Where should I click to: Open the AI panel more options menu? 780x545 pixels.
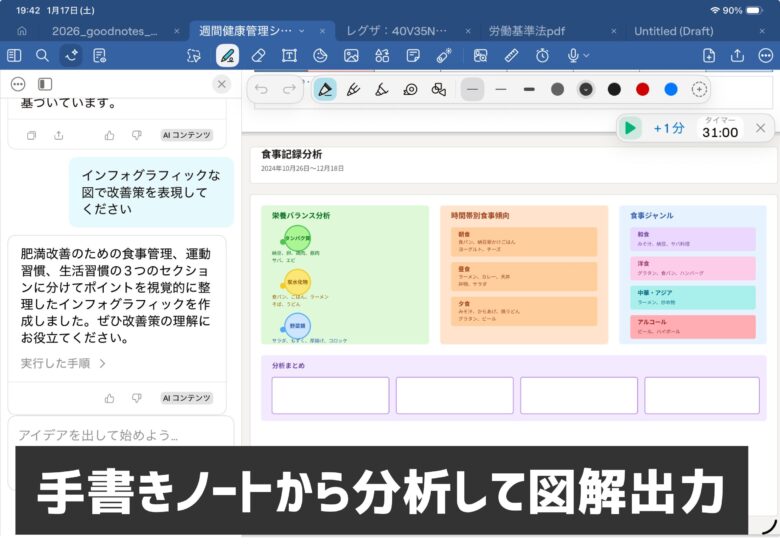tap(18, 84)
